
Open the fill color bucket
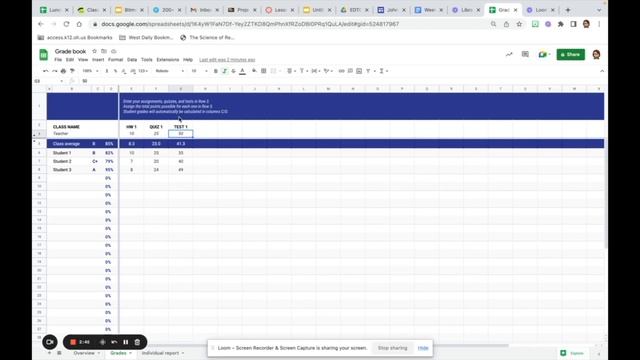(254, 71)
